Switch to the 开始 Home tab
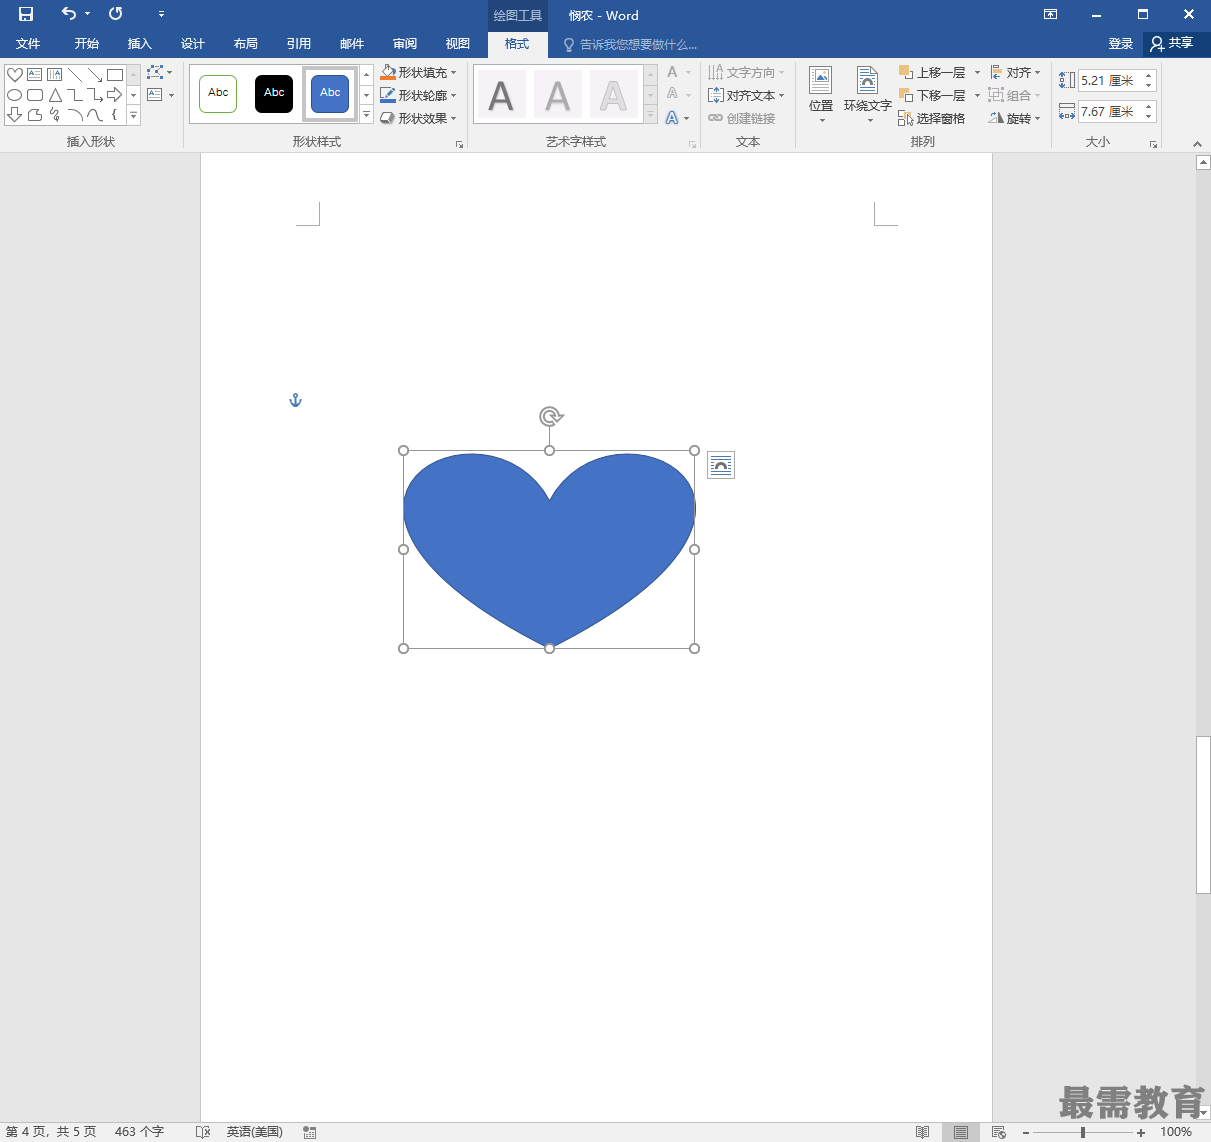This screenshot has height=1142, width=1211. click(x=87, y=44)
